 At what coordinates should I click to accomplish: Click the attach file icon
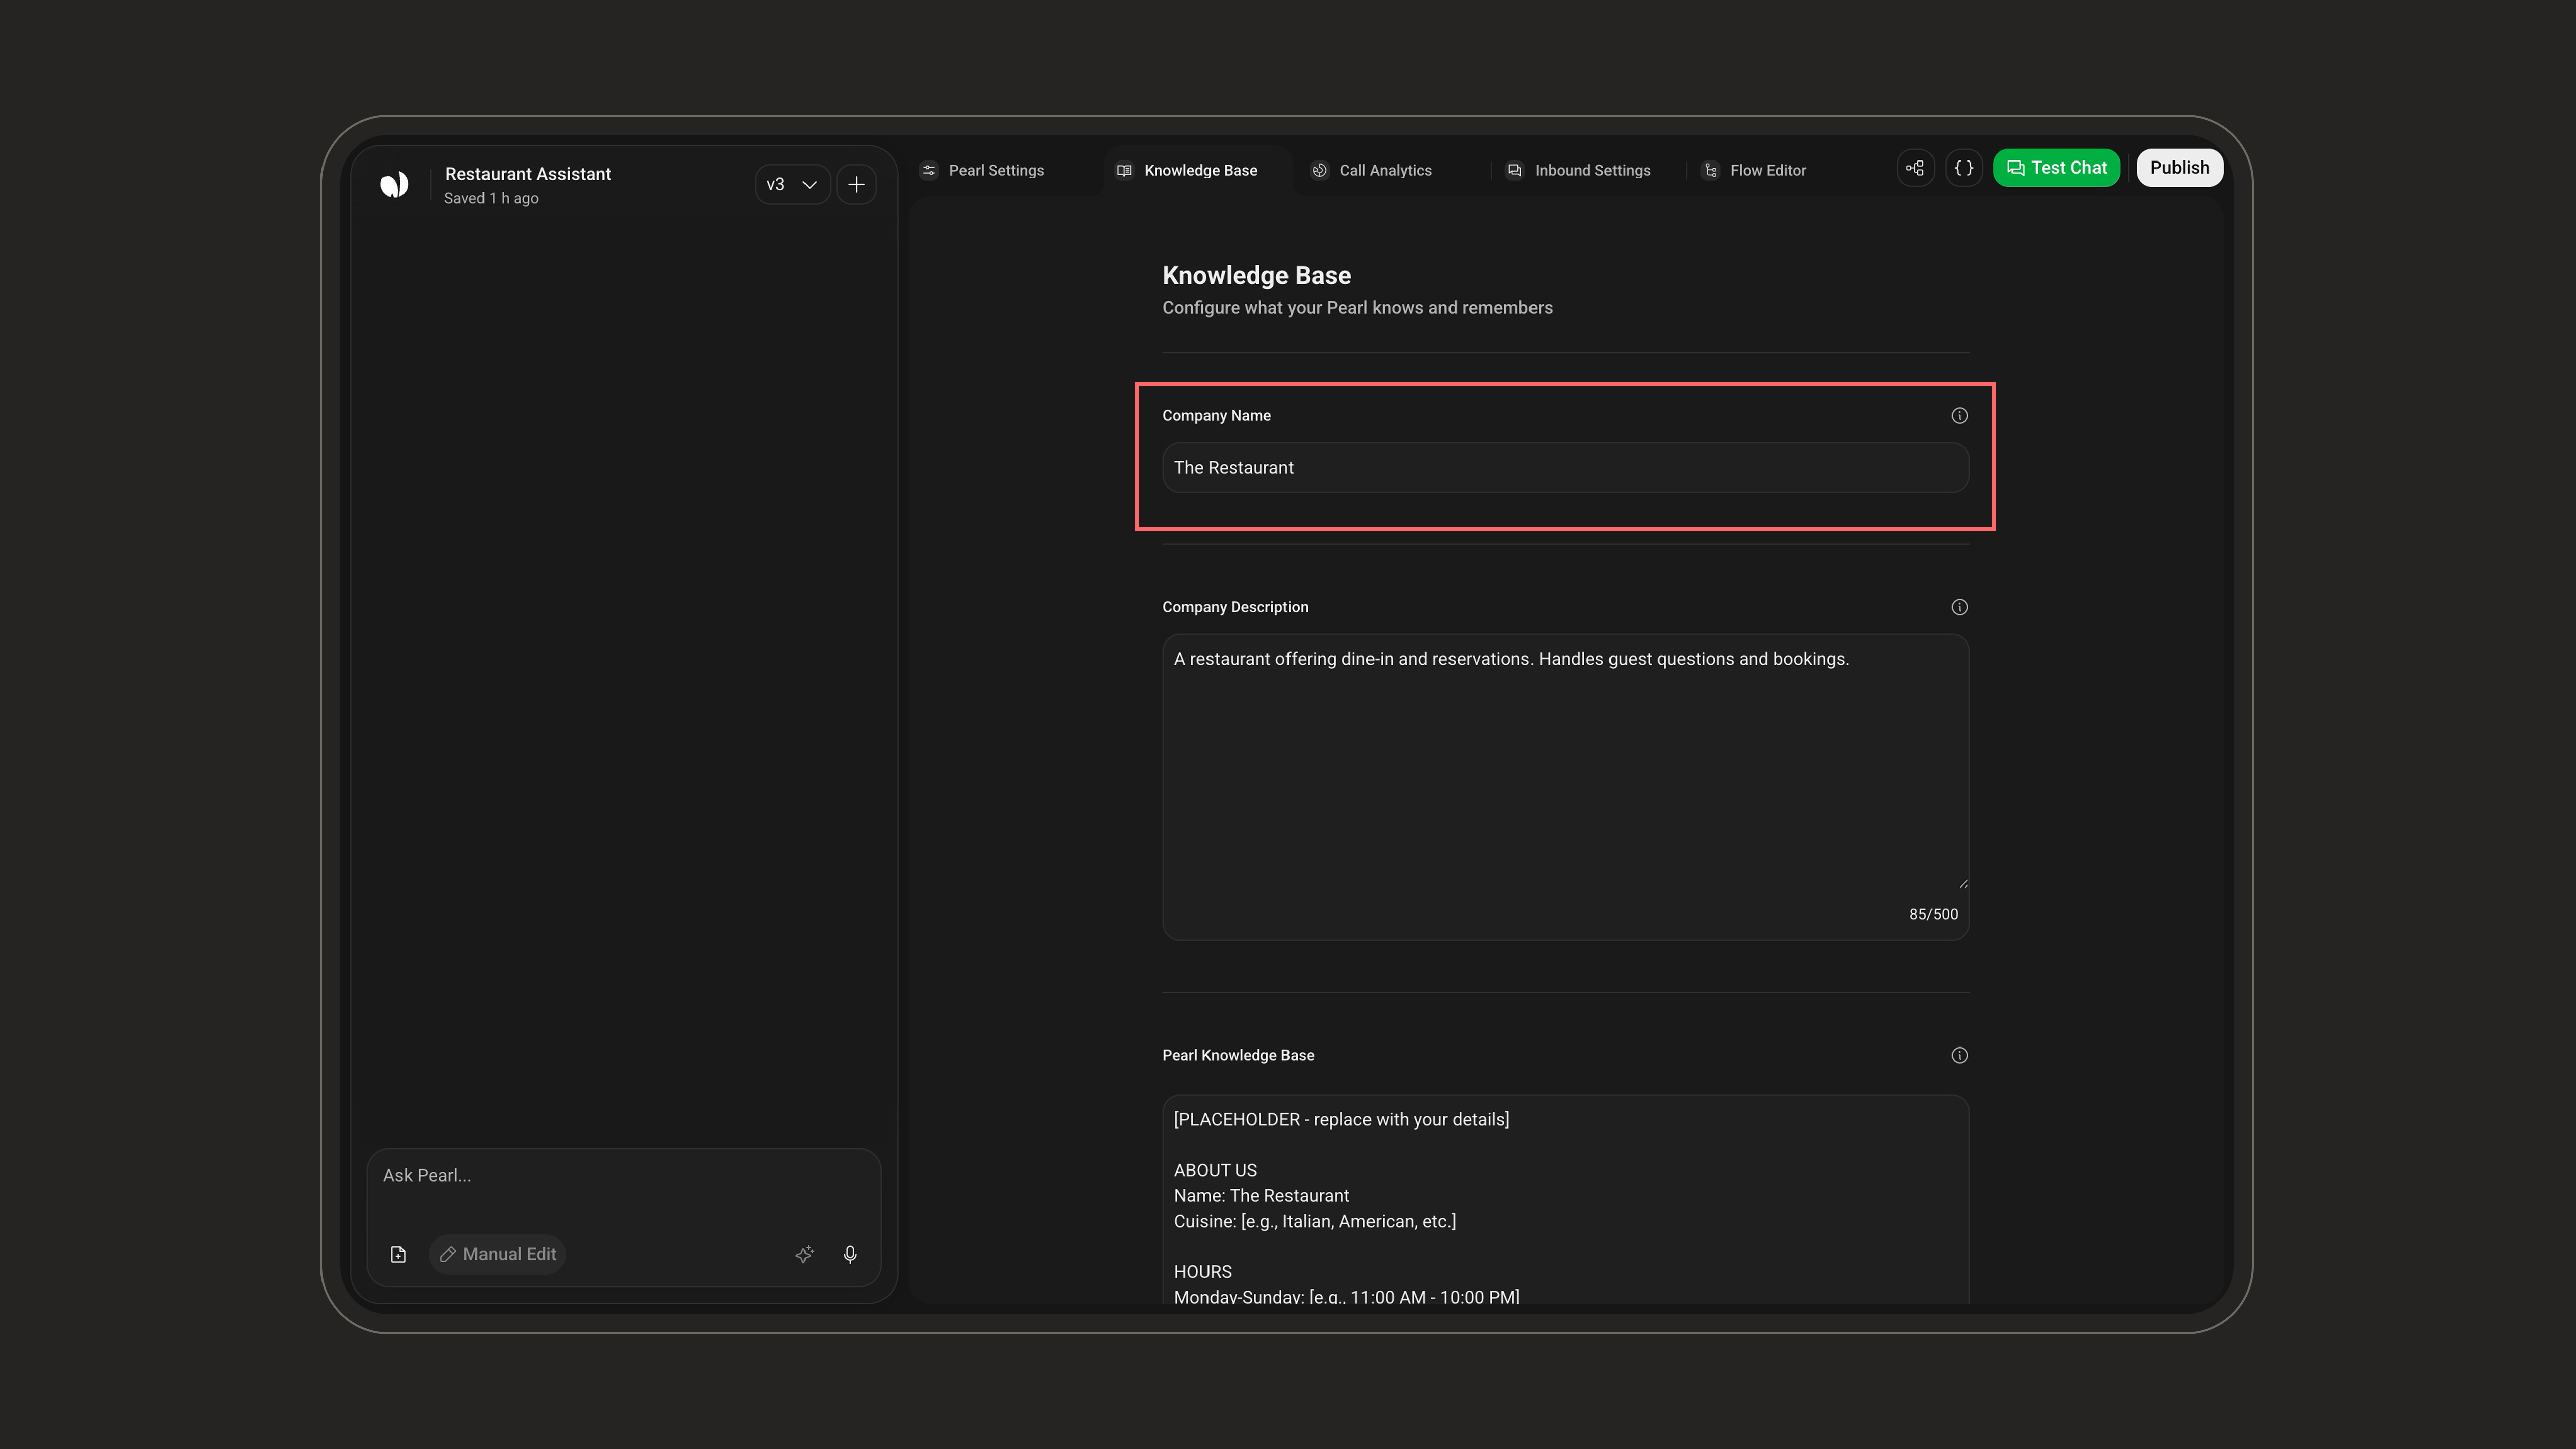click(398, 1254)
